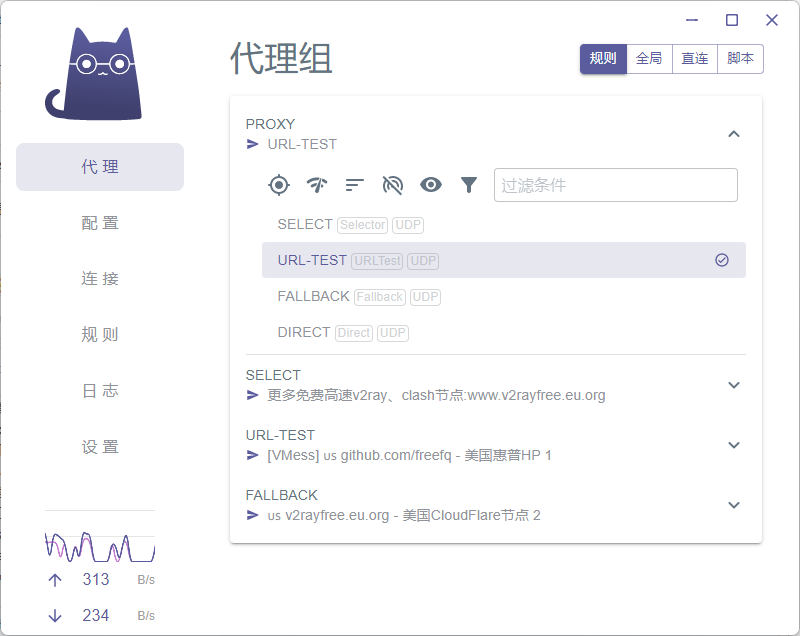The height and width of the screenshot is (636, 800).
Task: Expand the FALLBACK proxy group
Action: (x=734, y=504)
